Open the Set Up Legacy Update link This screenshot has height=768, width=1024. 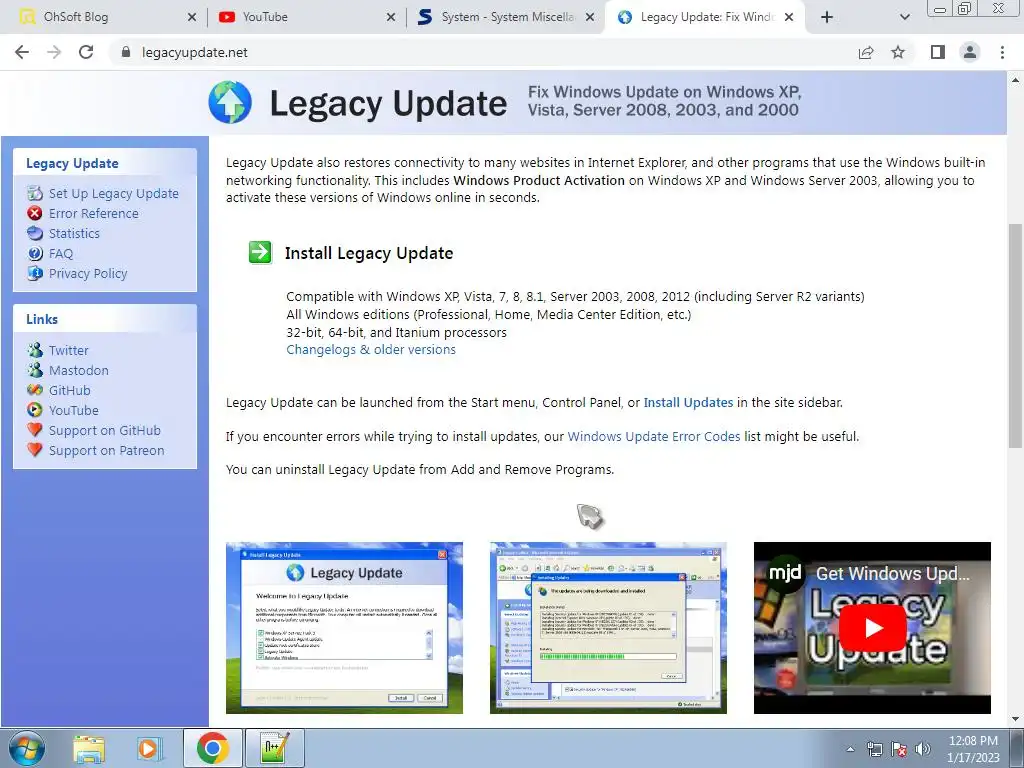114,193
